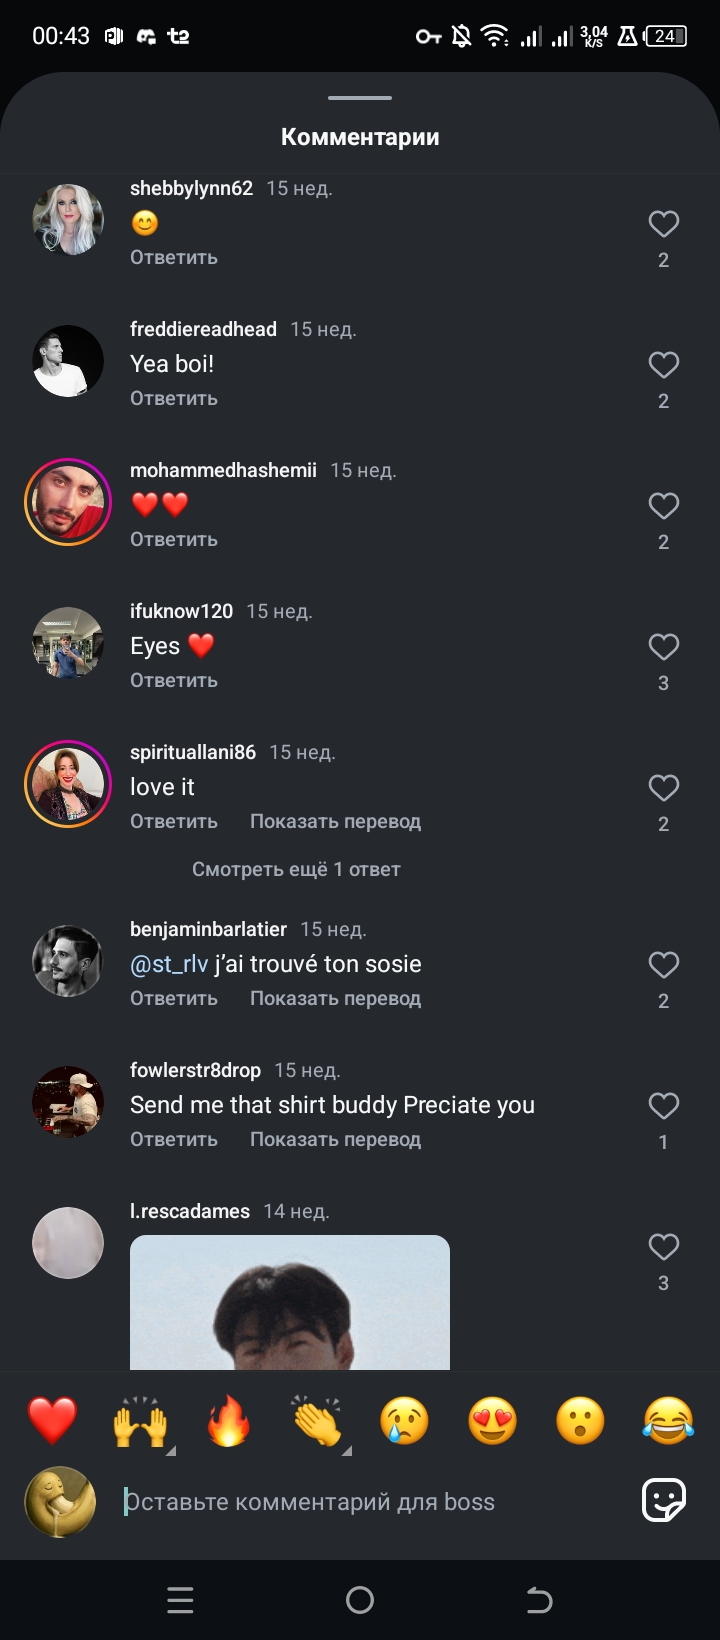720x1640 pixels.
Task: Show translation for benjaminbarlatier's comment
Action: tap(335, 998)
